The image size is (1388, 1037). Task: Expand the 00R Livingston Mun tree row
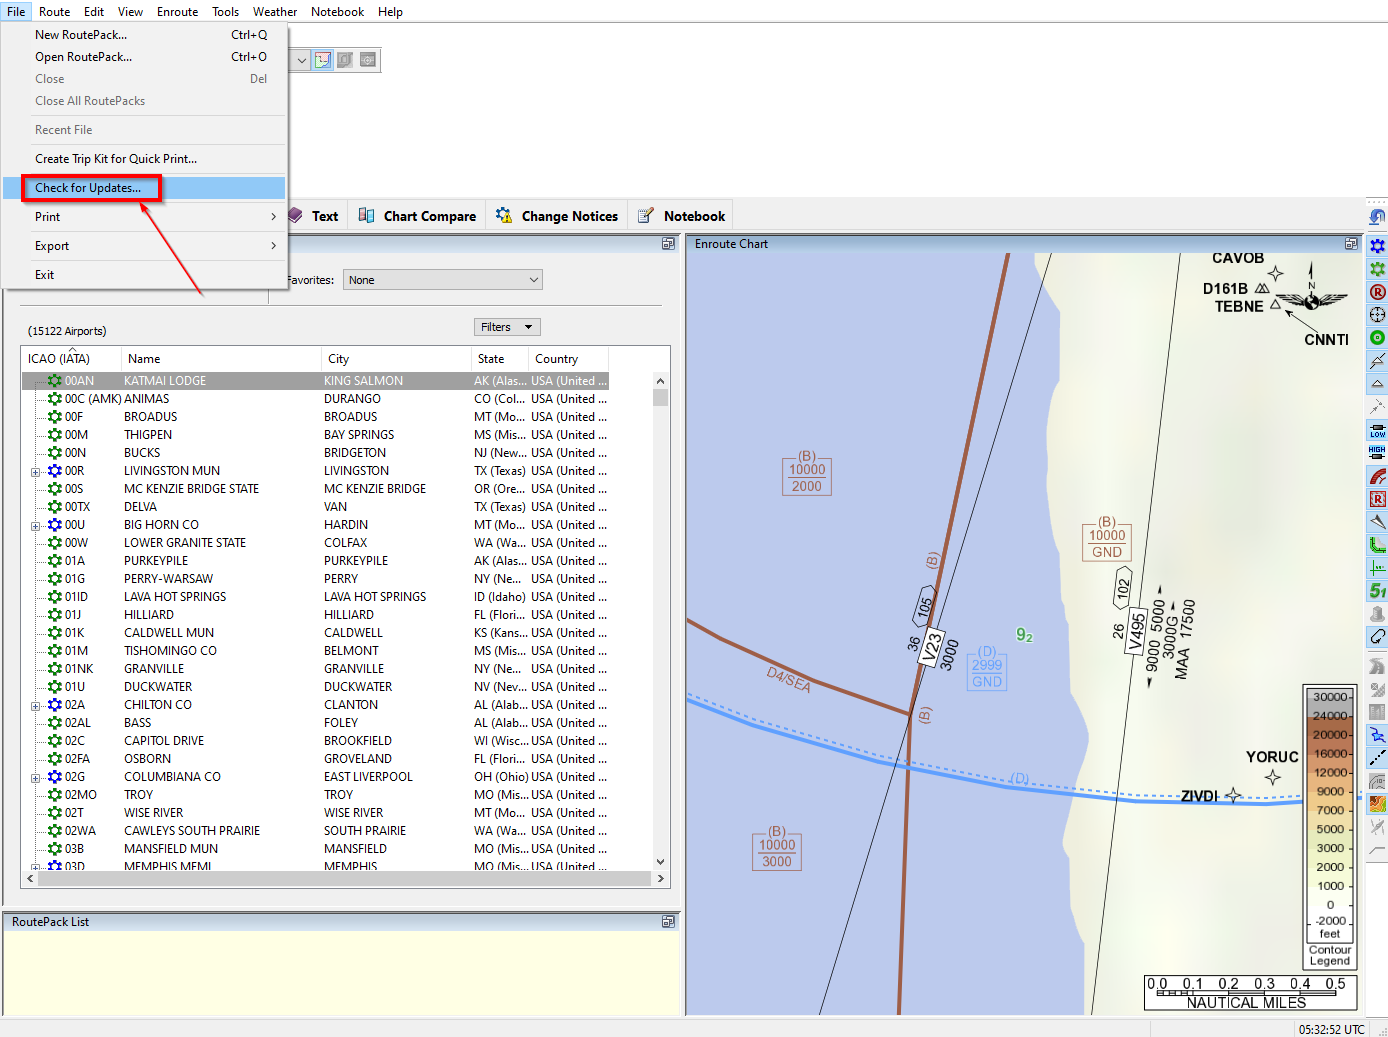tap(36, 472)
